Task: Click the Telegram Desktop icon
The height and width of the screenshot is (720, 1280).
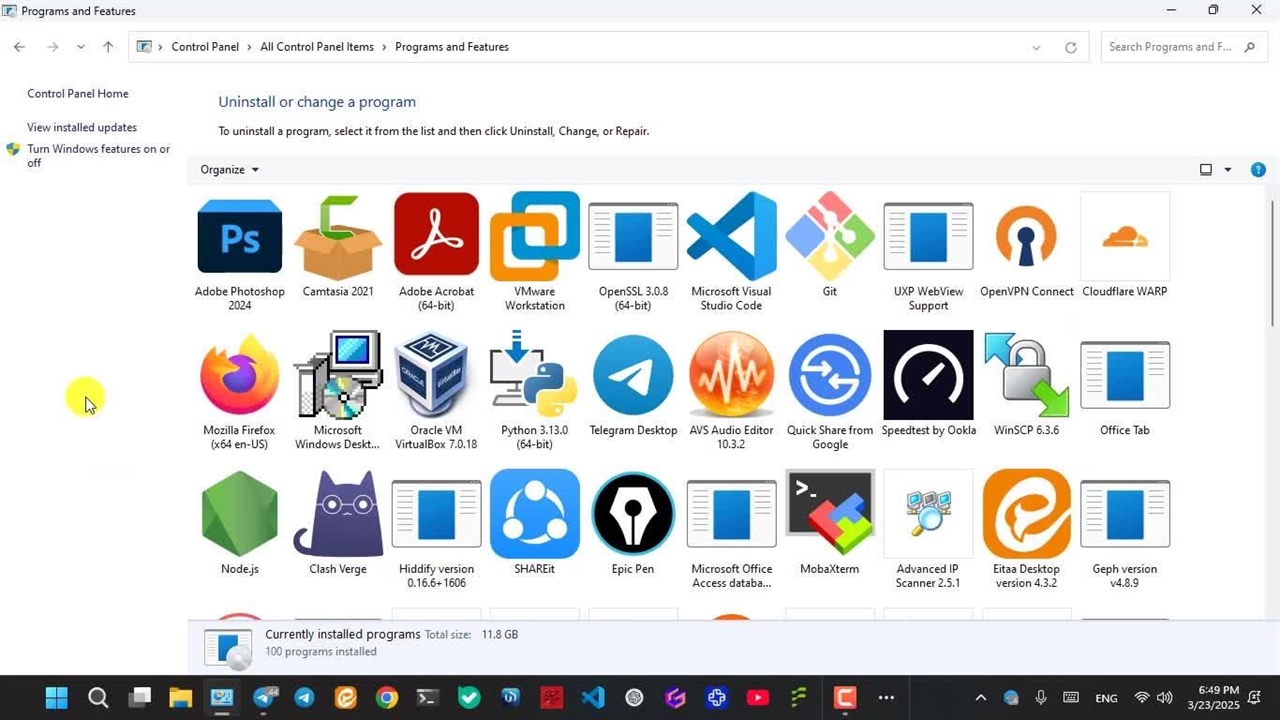Action: (633, 376)
